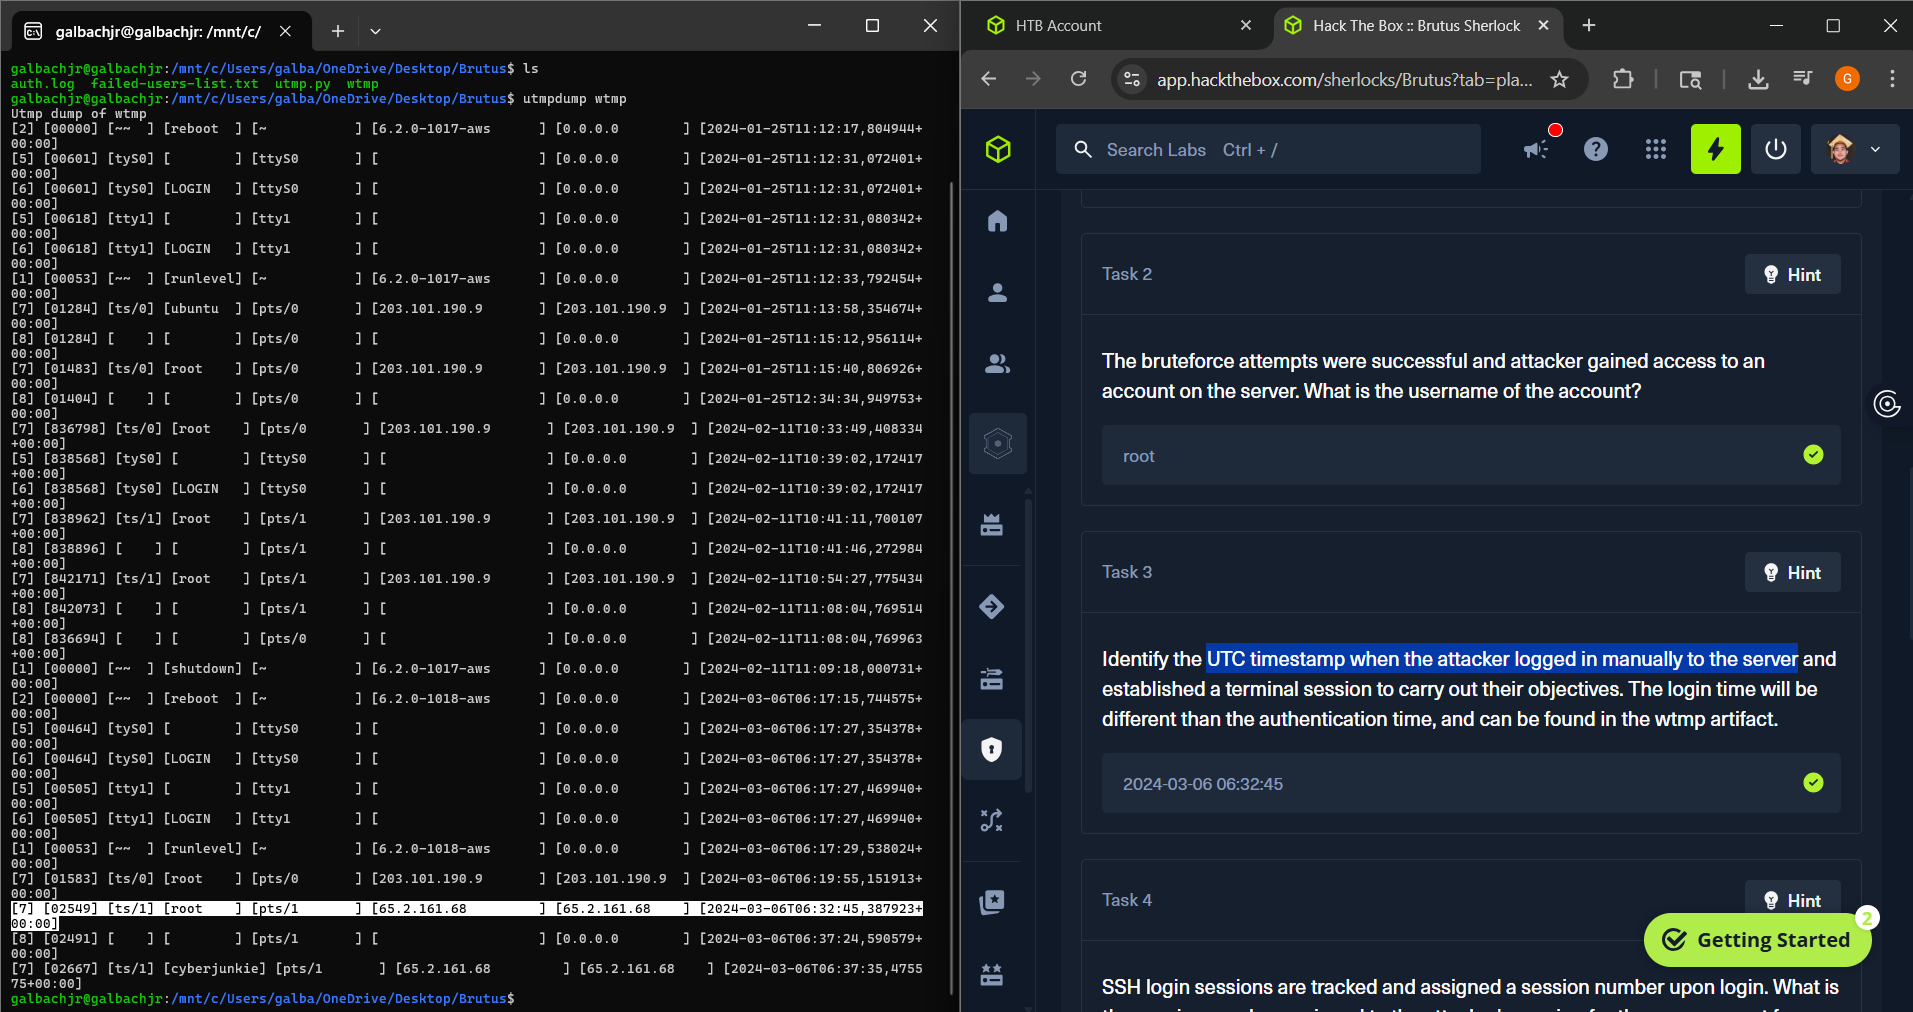Click the Chrome profile avatar G
This screenshot has width=1913, height=1012.
[x=1847, y=79]
